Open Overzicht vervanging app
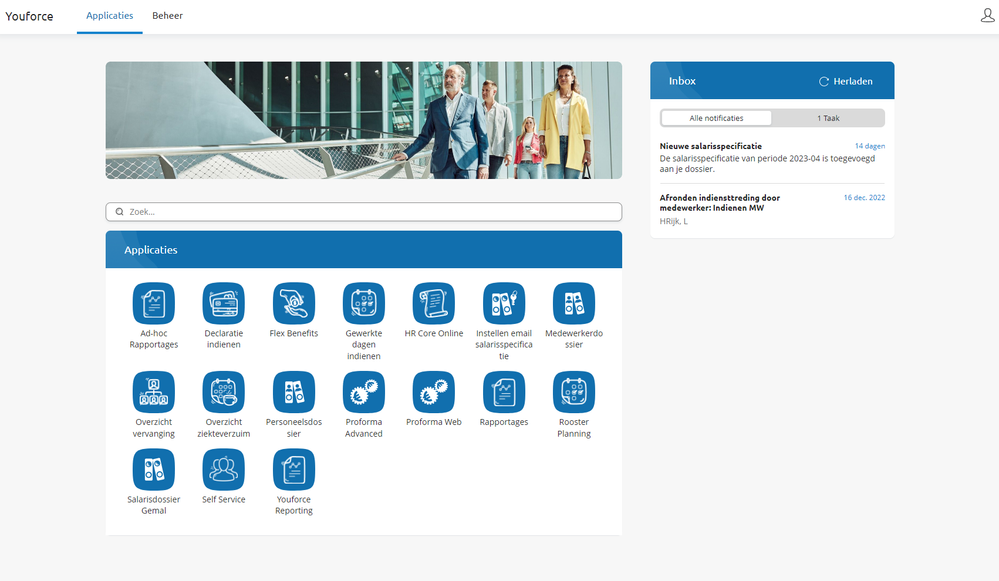999x581 pixels. [154, 392]
